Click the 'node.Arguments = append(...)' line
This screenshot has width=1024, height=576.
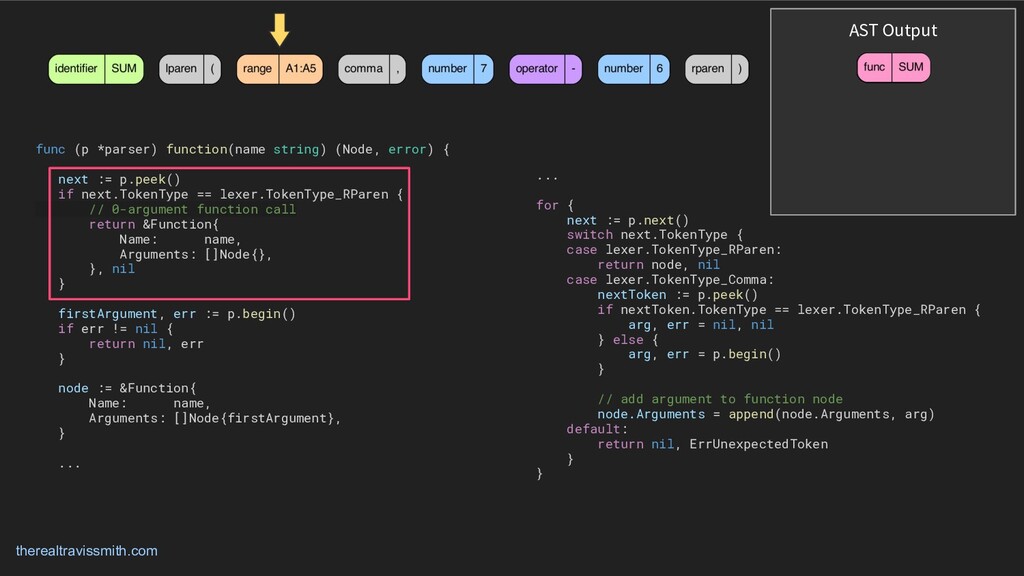coord(766,414)
